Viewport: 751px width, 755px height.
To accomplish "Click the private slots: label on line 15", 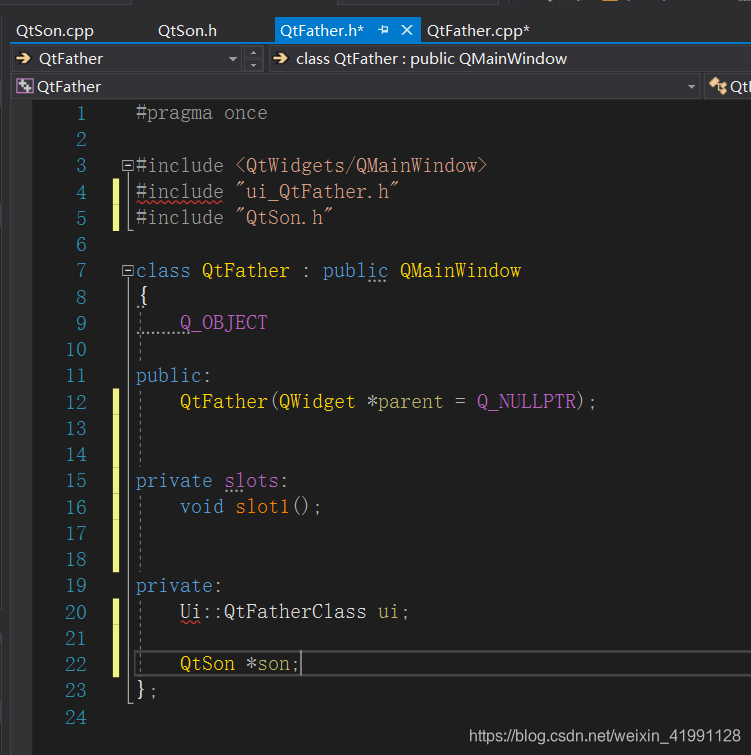I will (x=212, y=481).
